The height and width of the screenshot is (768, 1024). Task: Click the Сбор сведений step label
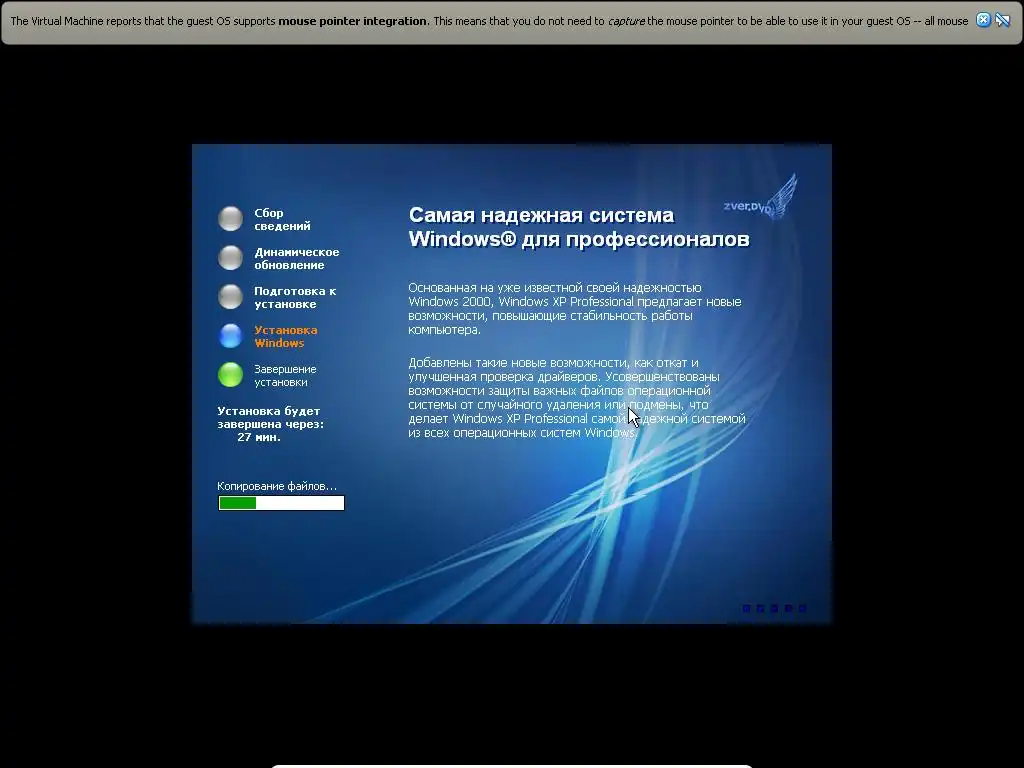[282, 219]
